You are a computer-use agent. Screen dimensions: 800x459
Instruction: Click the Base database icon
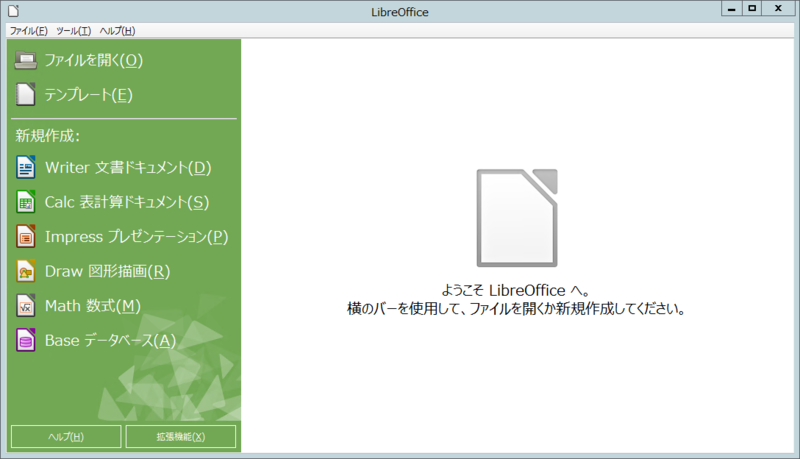point(26,341)
